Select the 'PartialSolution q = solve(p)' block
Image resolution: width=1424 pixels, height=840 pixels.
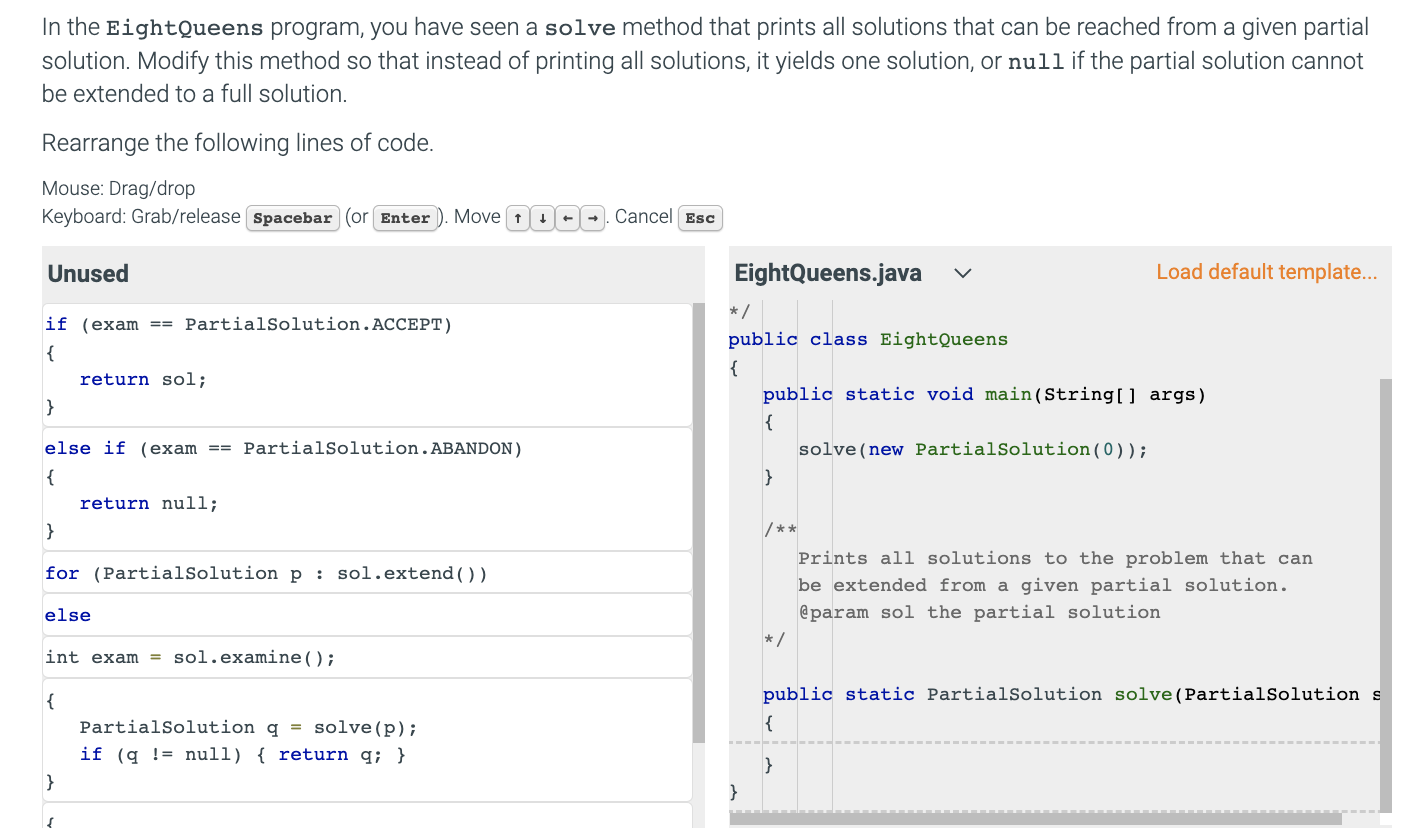[x=367, y=740]
